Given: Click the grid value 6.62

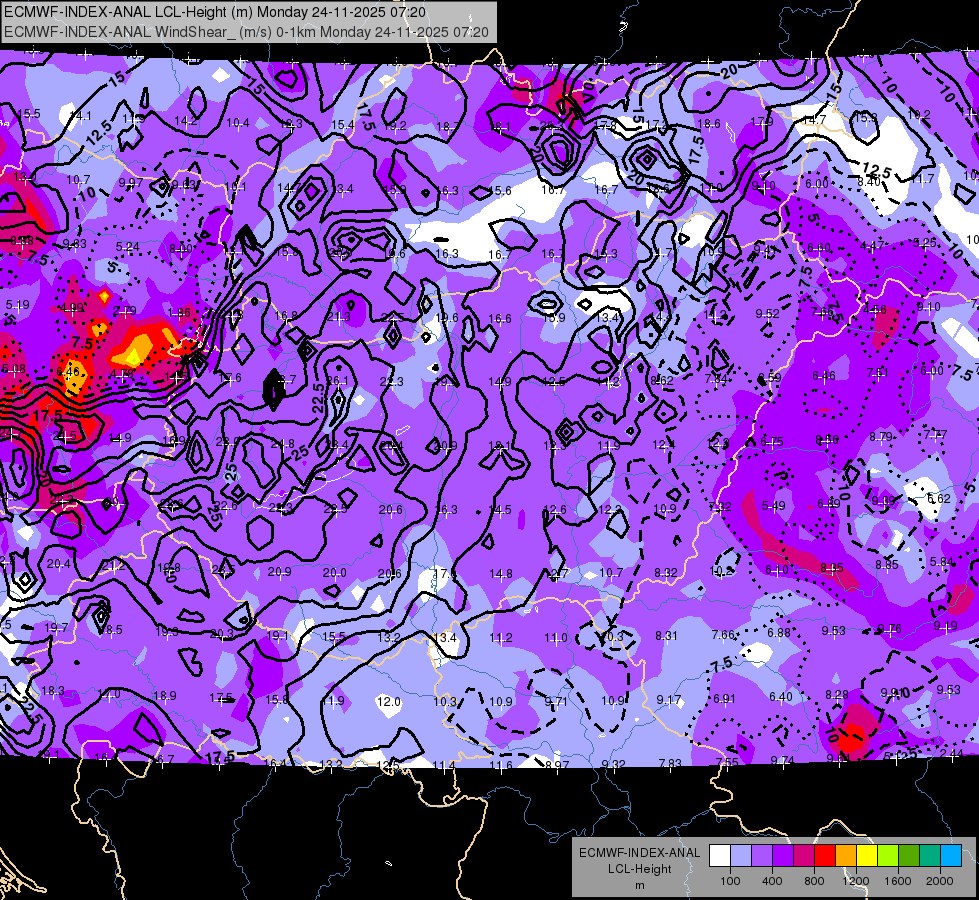Looking at the screenshot, I should click(x=938, y=498).
